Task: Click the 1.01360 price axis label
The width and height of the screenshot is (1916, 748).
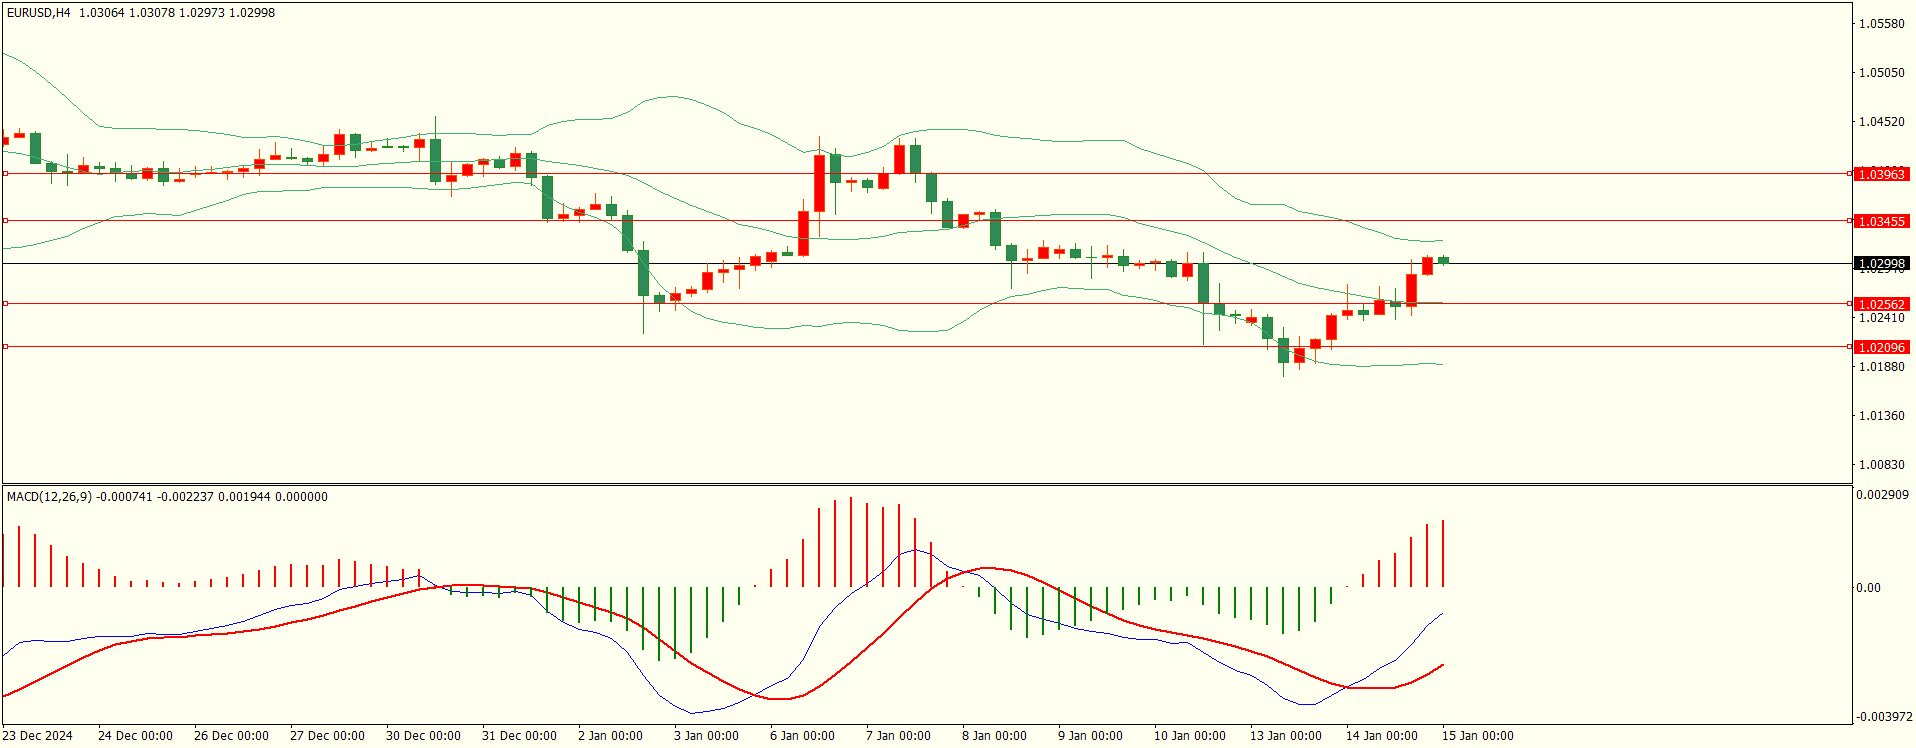Action: pyautogui.click(x=1882, y=416)
